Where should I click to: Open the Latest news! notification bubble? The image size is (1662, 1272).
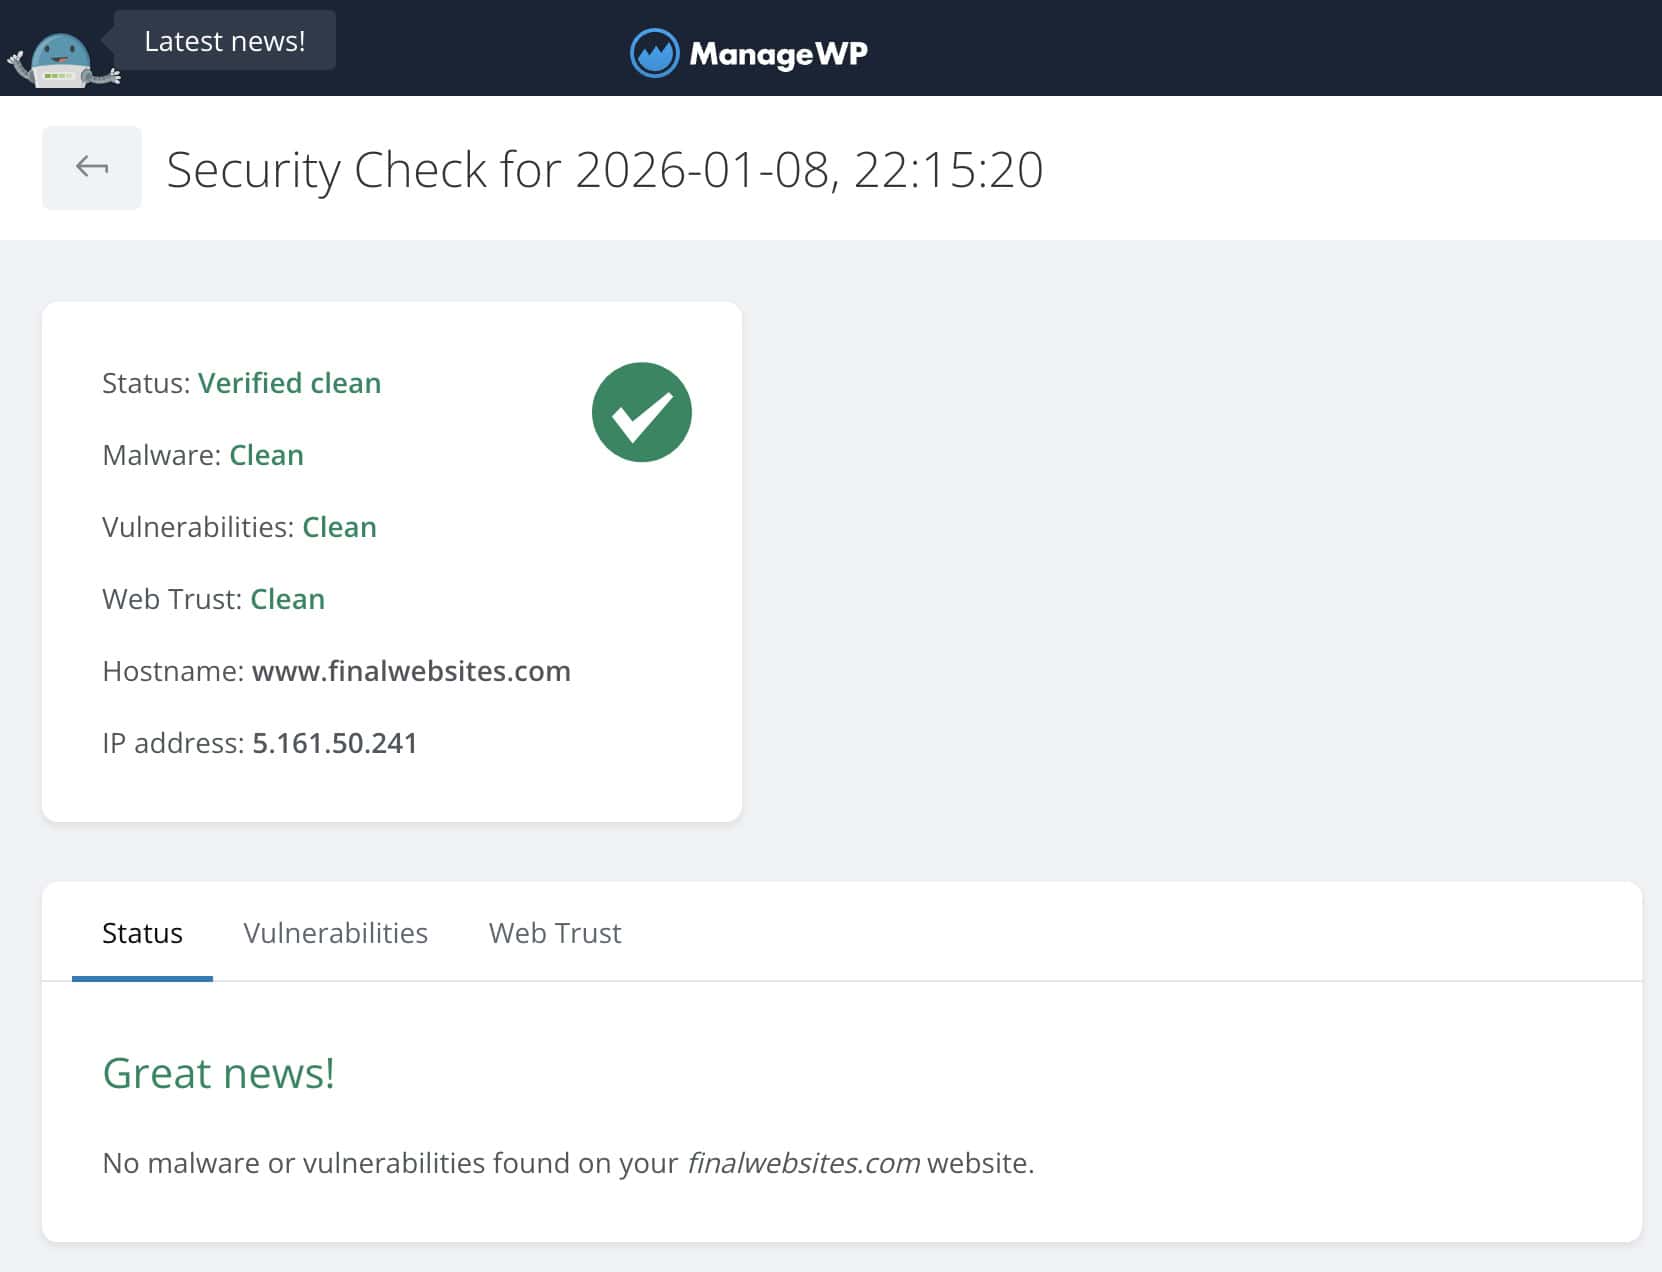coord(225,40)
